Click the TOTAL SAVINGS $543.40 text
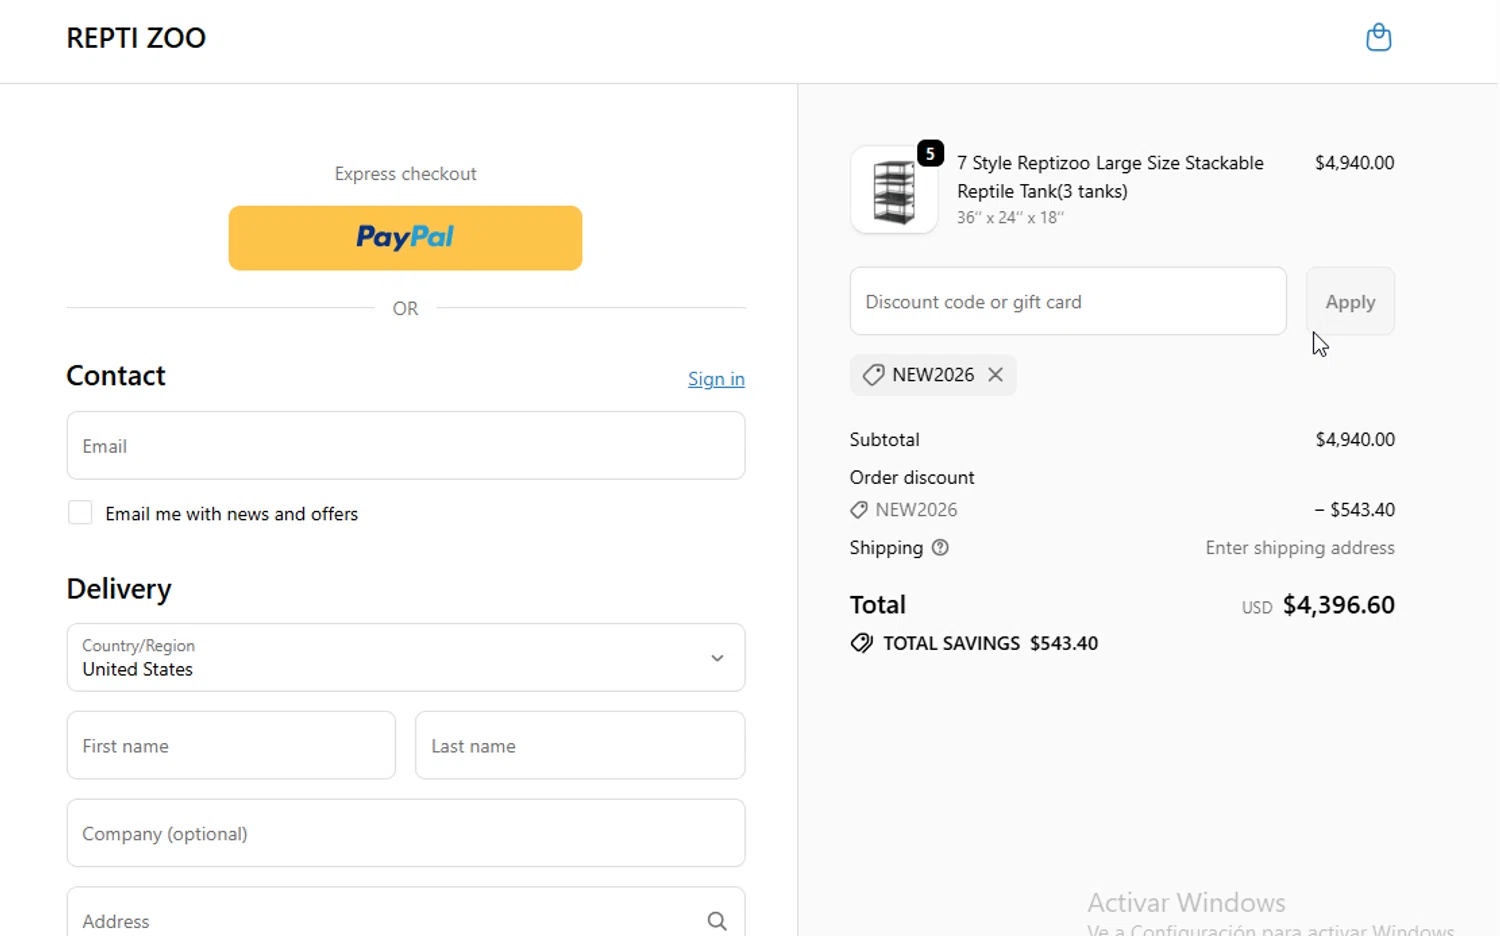The image size is (1500, 936). [x=990, y=643]
